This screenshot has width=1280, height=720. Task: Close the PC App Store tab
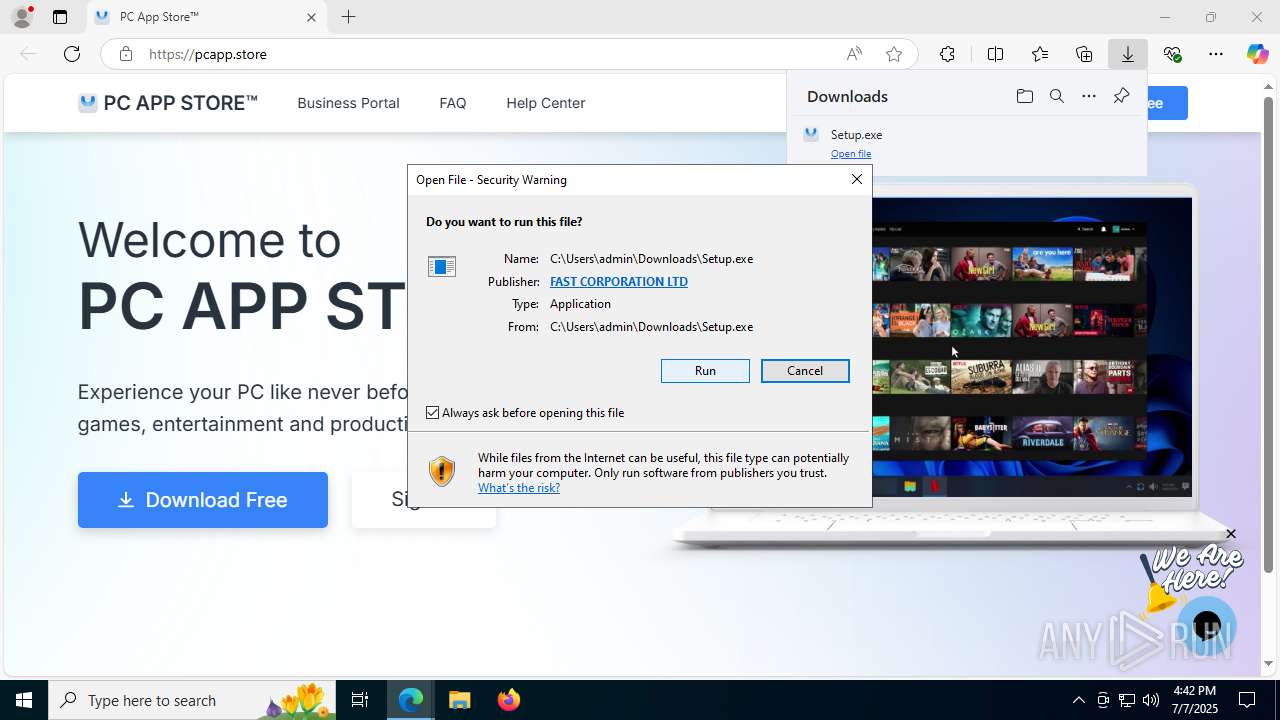(311, 17)
